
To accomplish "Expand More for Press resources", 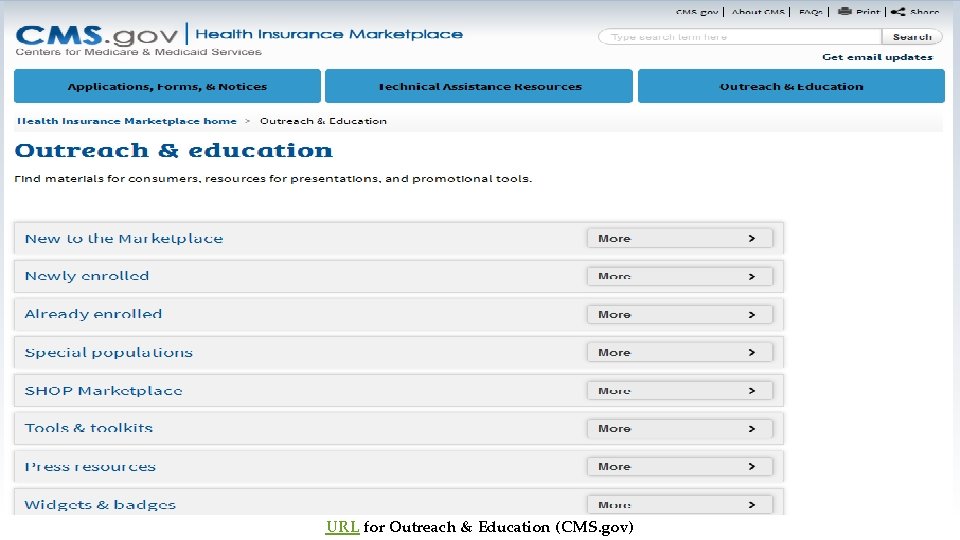I will (x=680, y=467).
